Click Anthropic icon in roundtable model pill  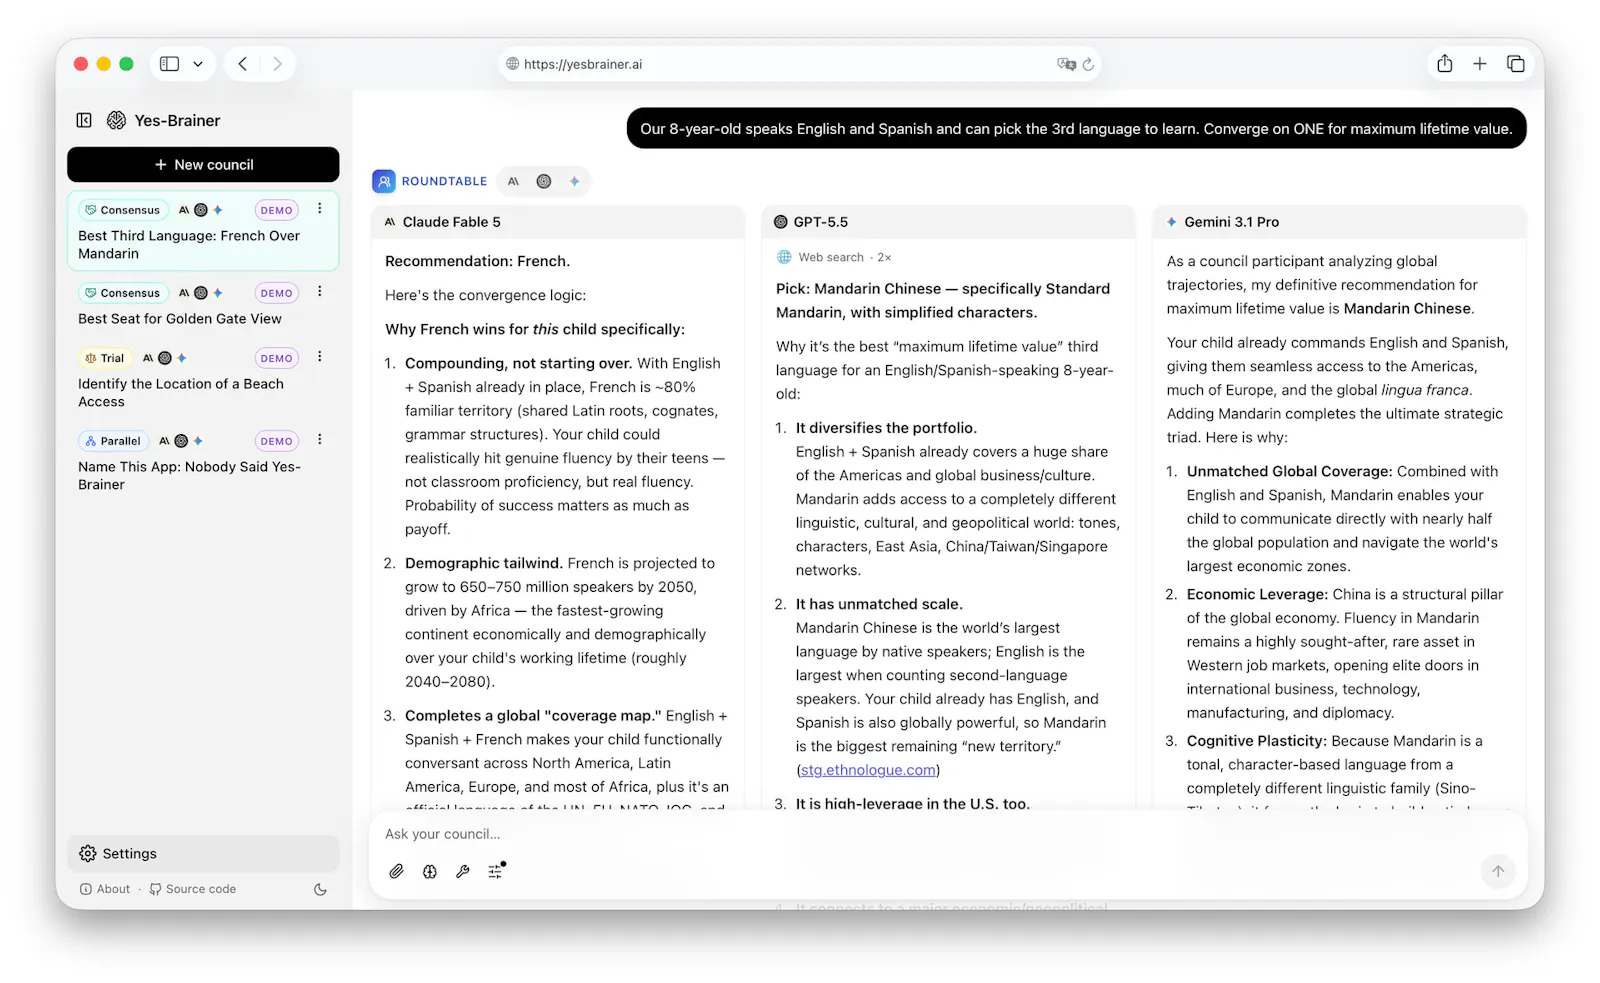tap(514, 182)
